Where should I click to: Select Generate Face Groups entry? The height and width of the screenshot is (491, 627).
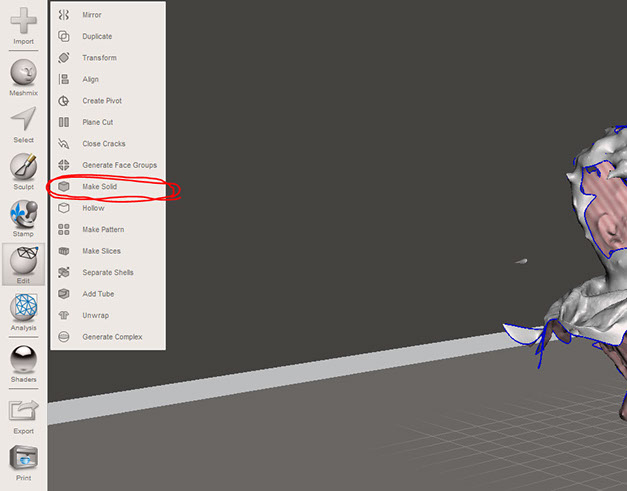108,165
